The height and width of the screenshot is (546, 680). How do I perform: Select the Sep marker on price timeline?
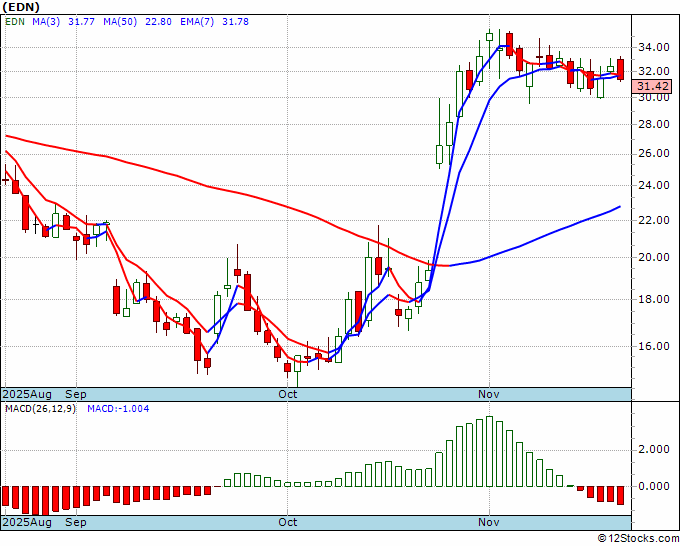tap(76, 394)
